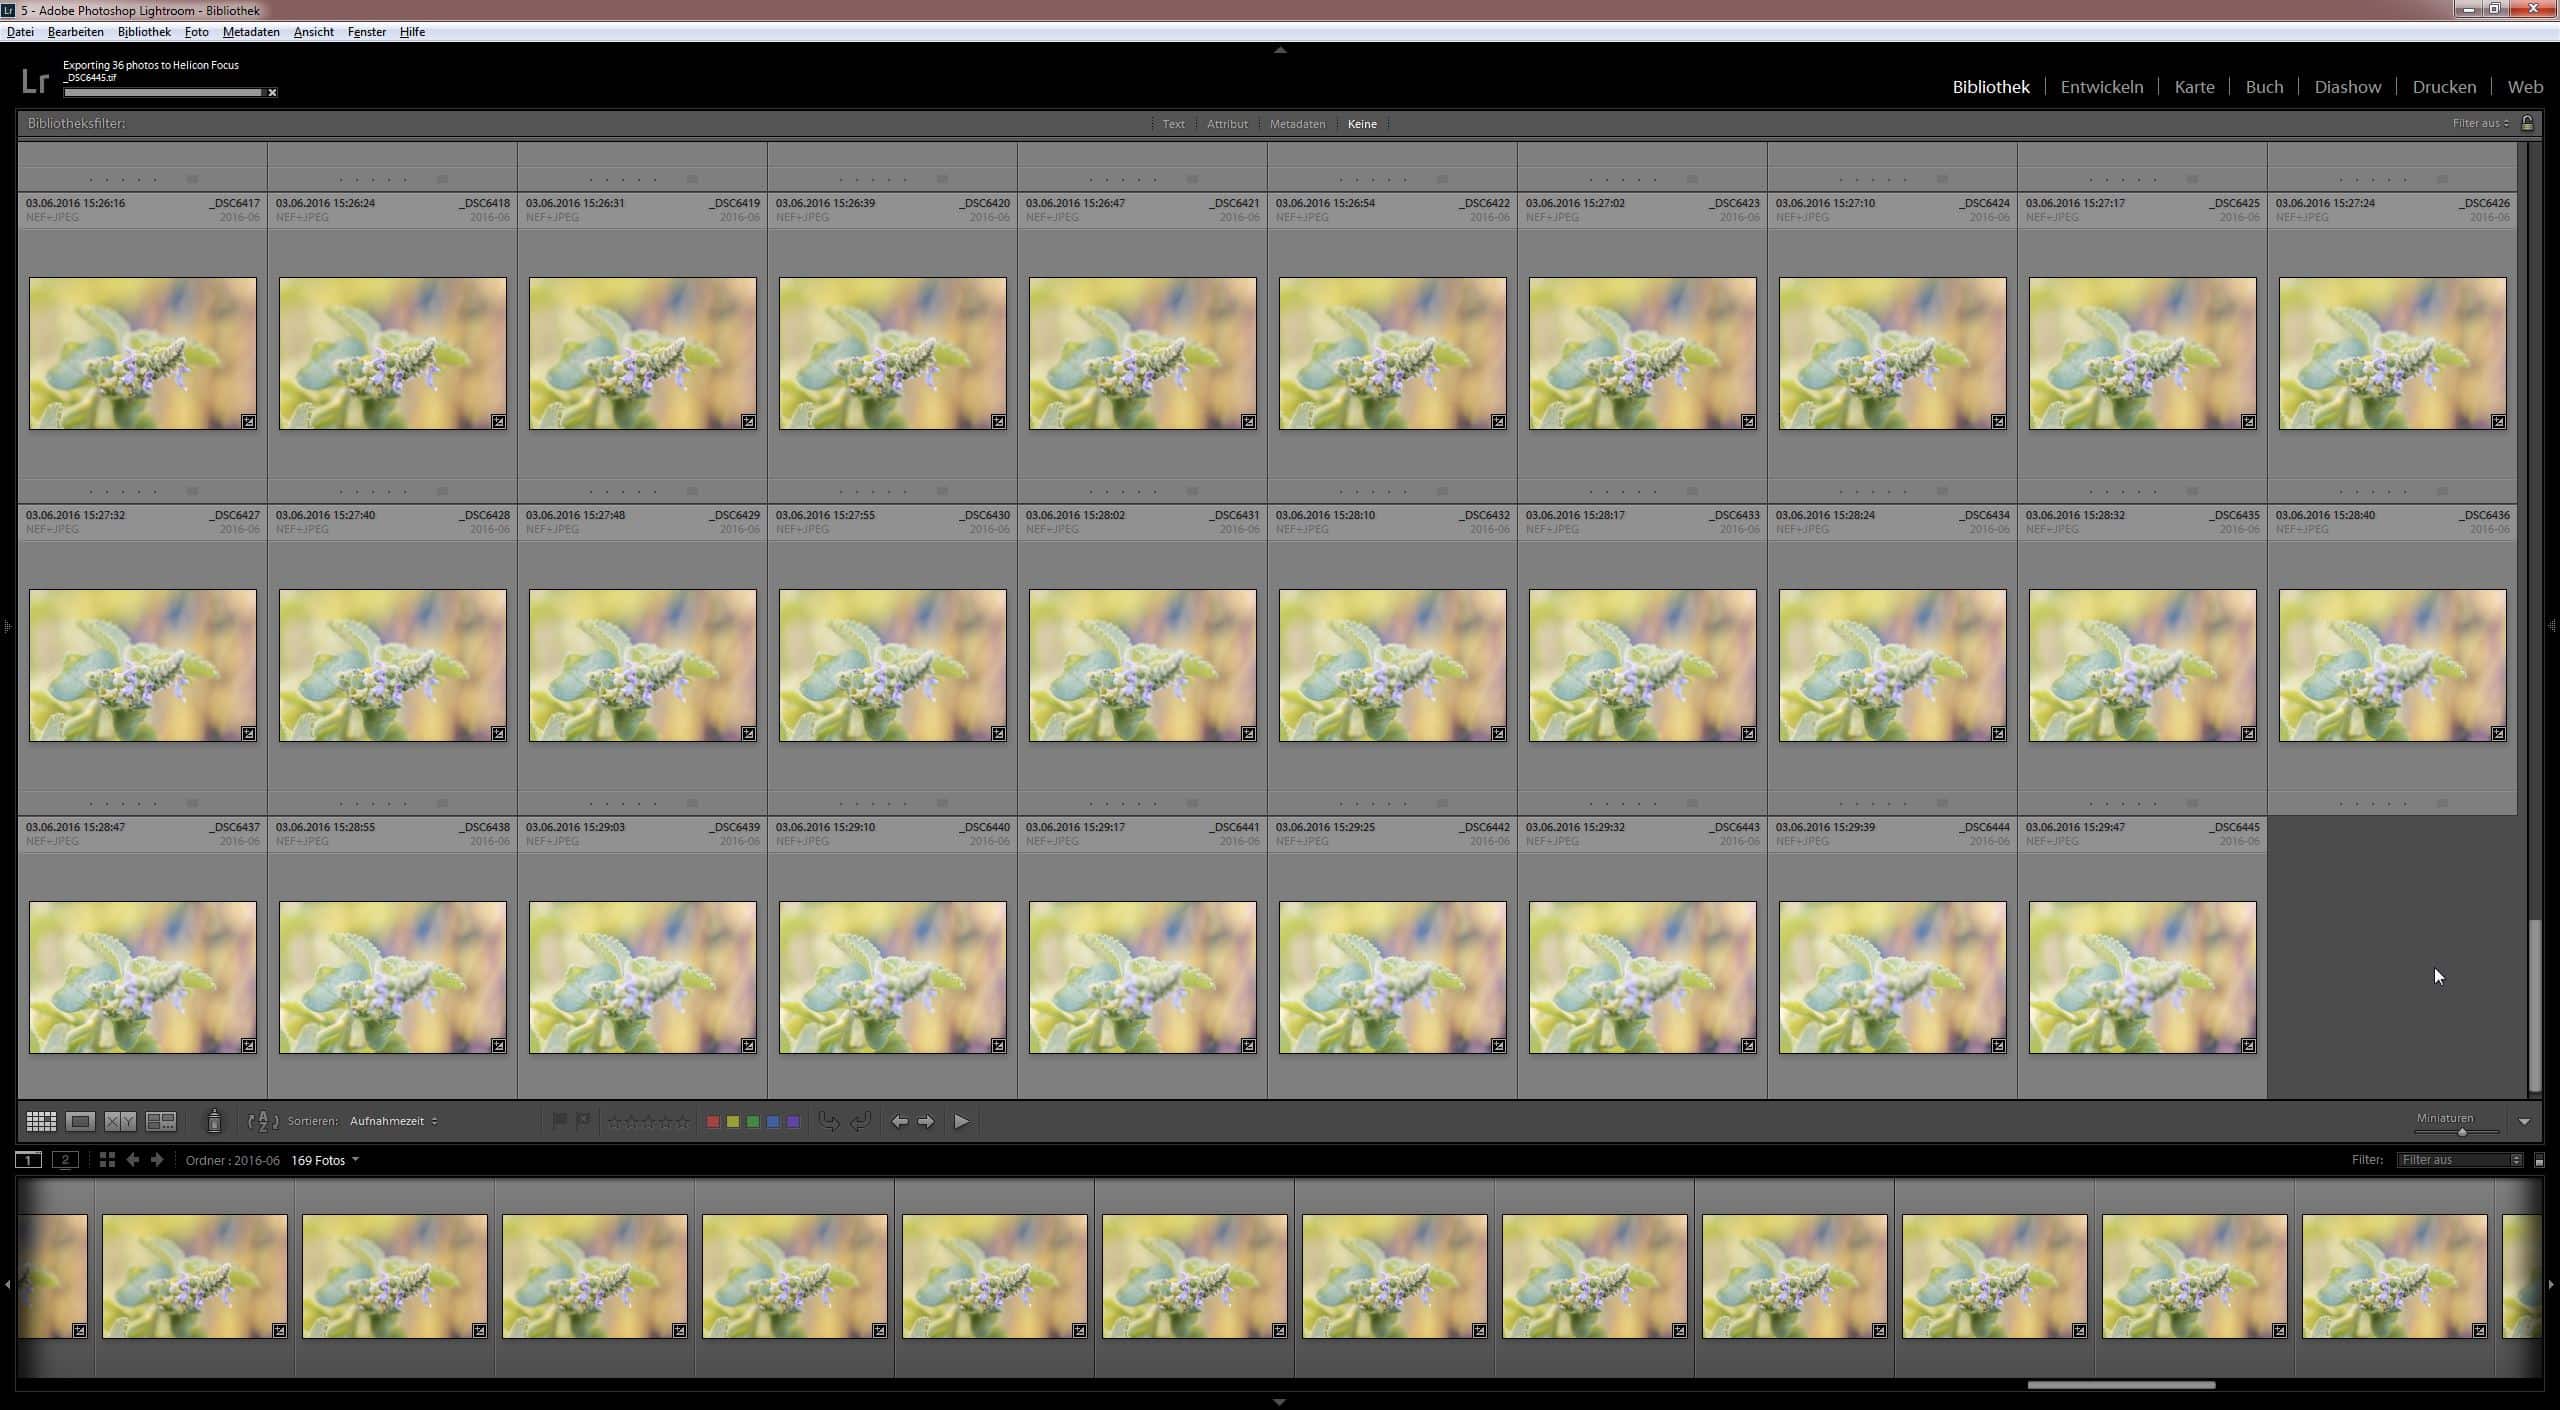Cancel the Helicon Focus export progress
This screenshot has width=2560, height=1410.
click(x=272, y=93)
